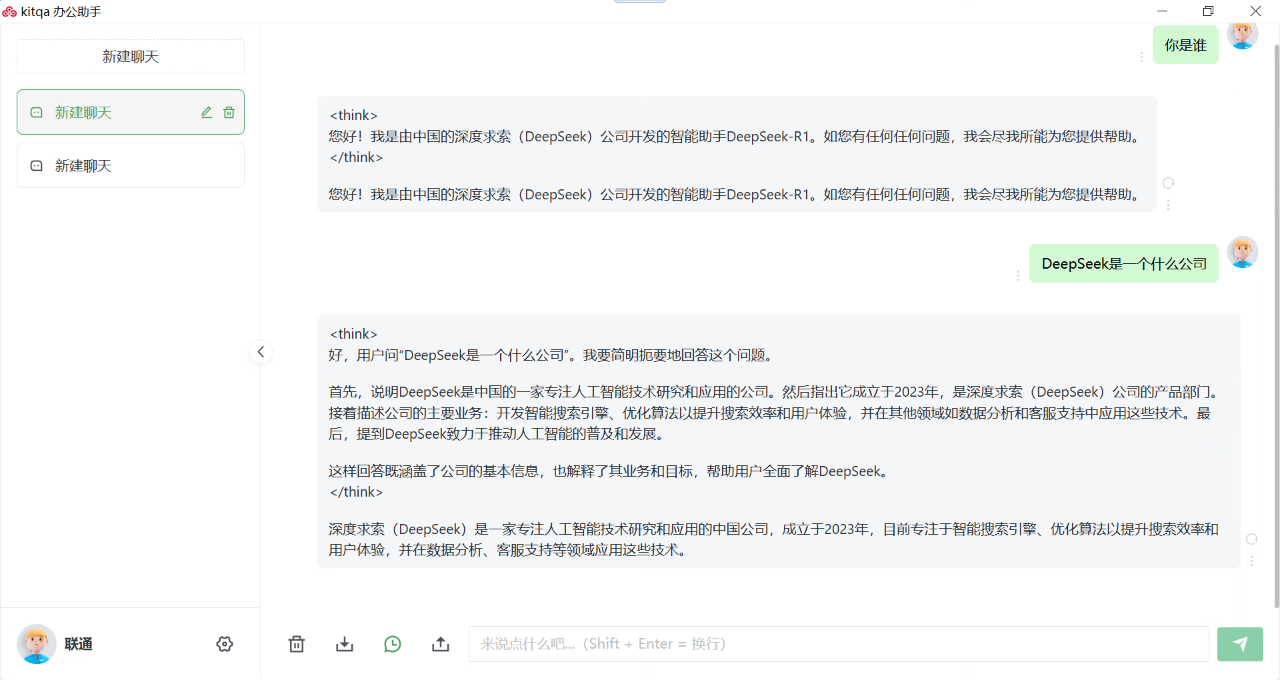Open more options dots for first assistant reply
Image resolution: width=1280 pixels, height=680 pixels.
pos(1168,205)
